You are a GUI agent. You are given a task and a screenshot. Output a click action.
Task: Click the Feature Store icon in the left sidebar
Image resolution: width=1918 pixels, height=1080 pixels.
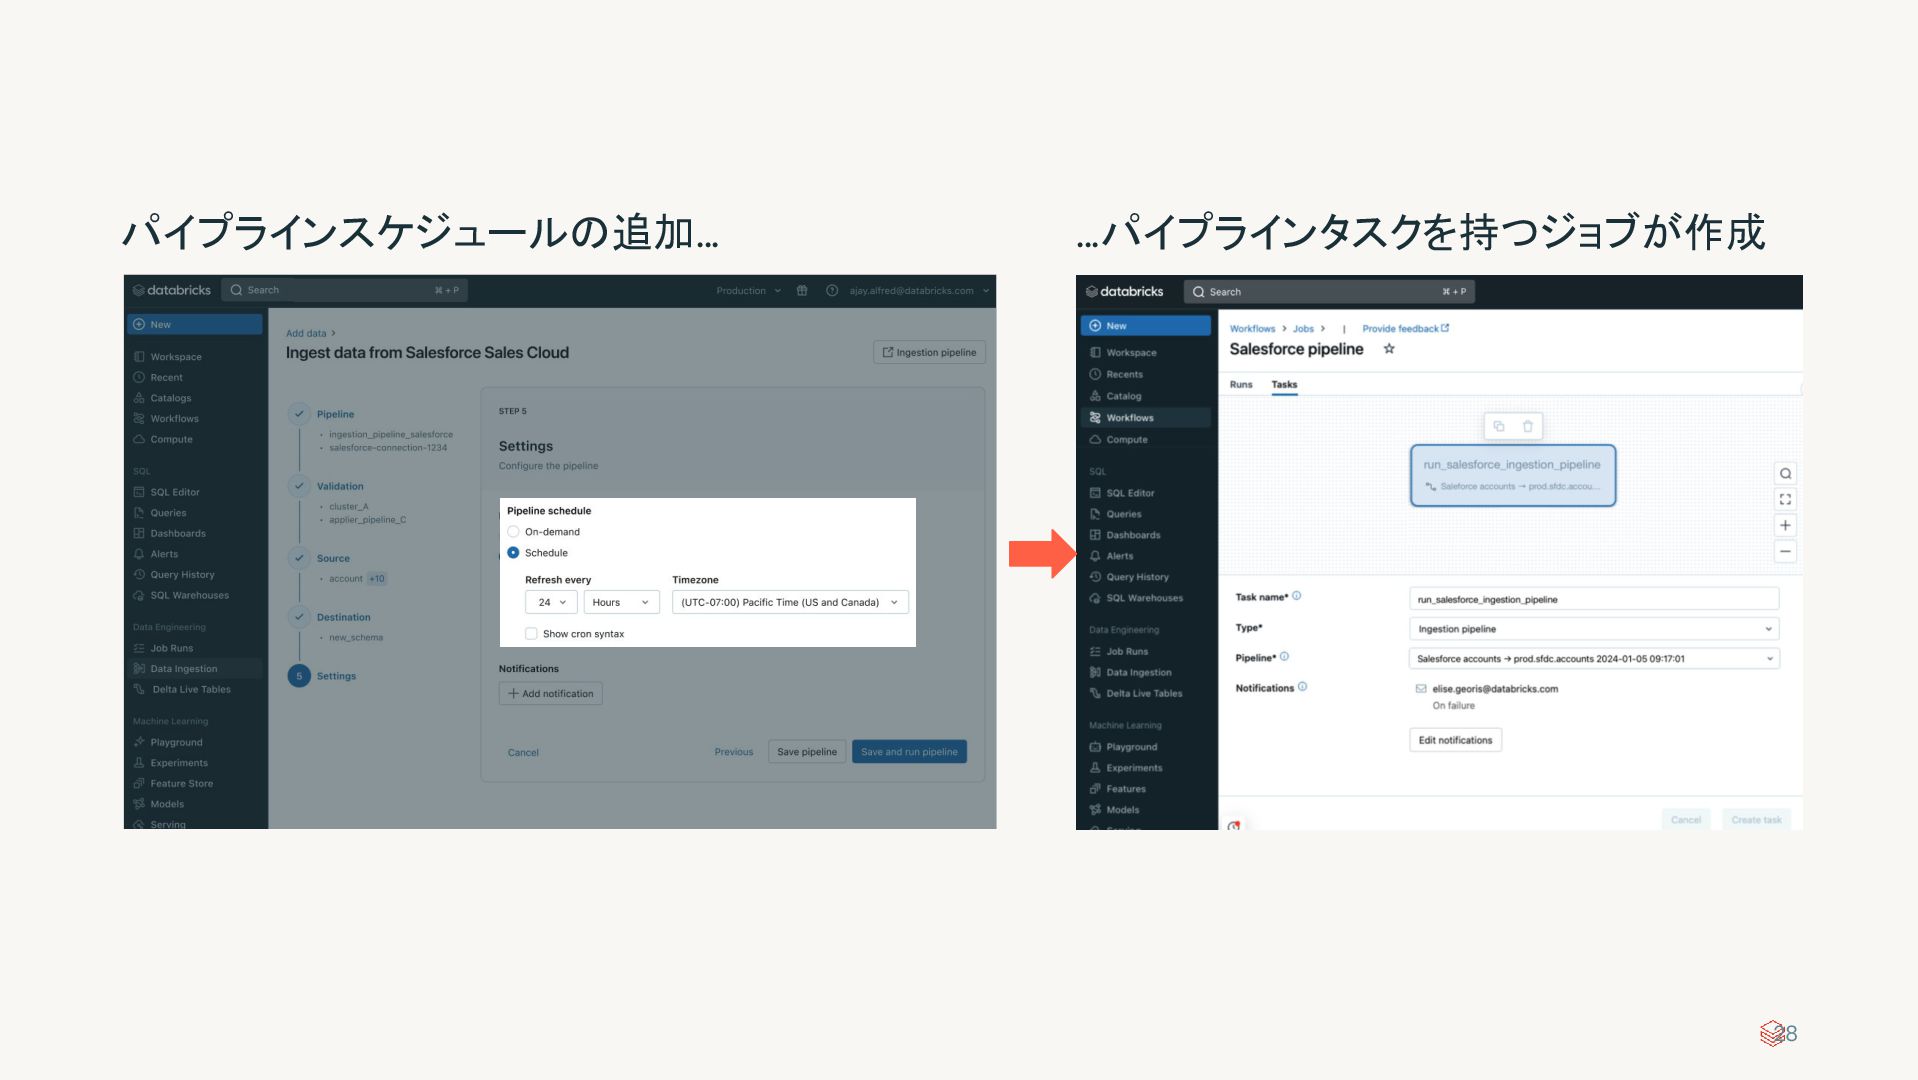click(139, 784)
